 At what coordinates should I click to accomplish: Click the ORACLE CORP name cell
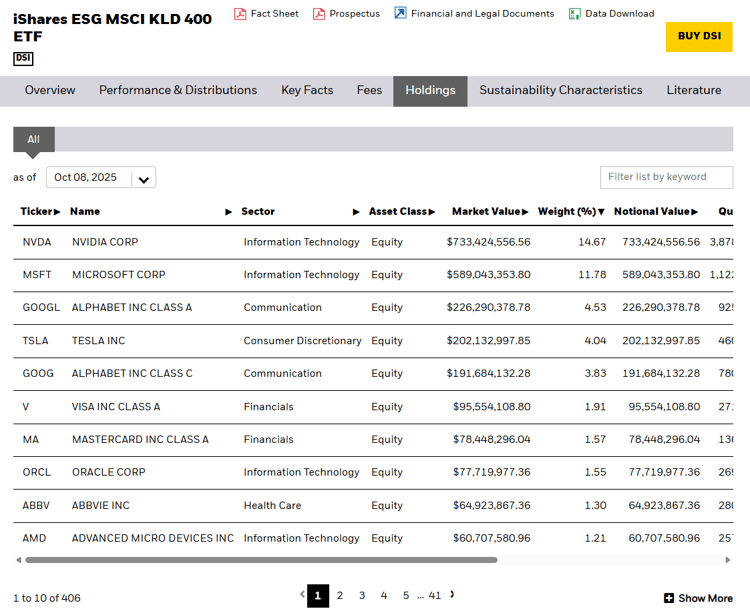[109, 472]
